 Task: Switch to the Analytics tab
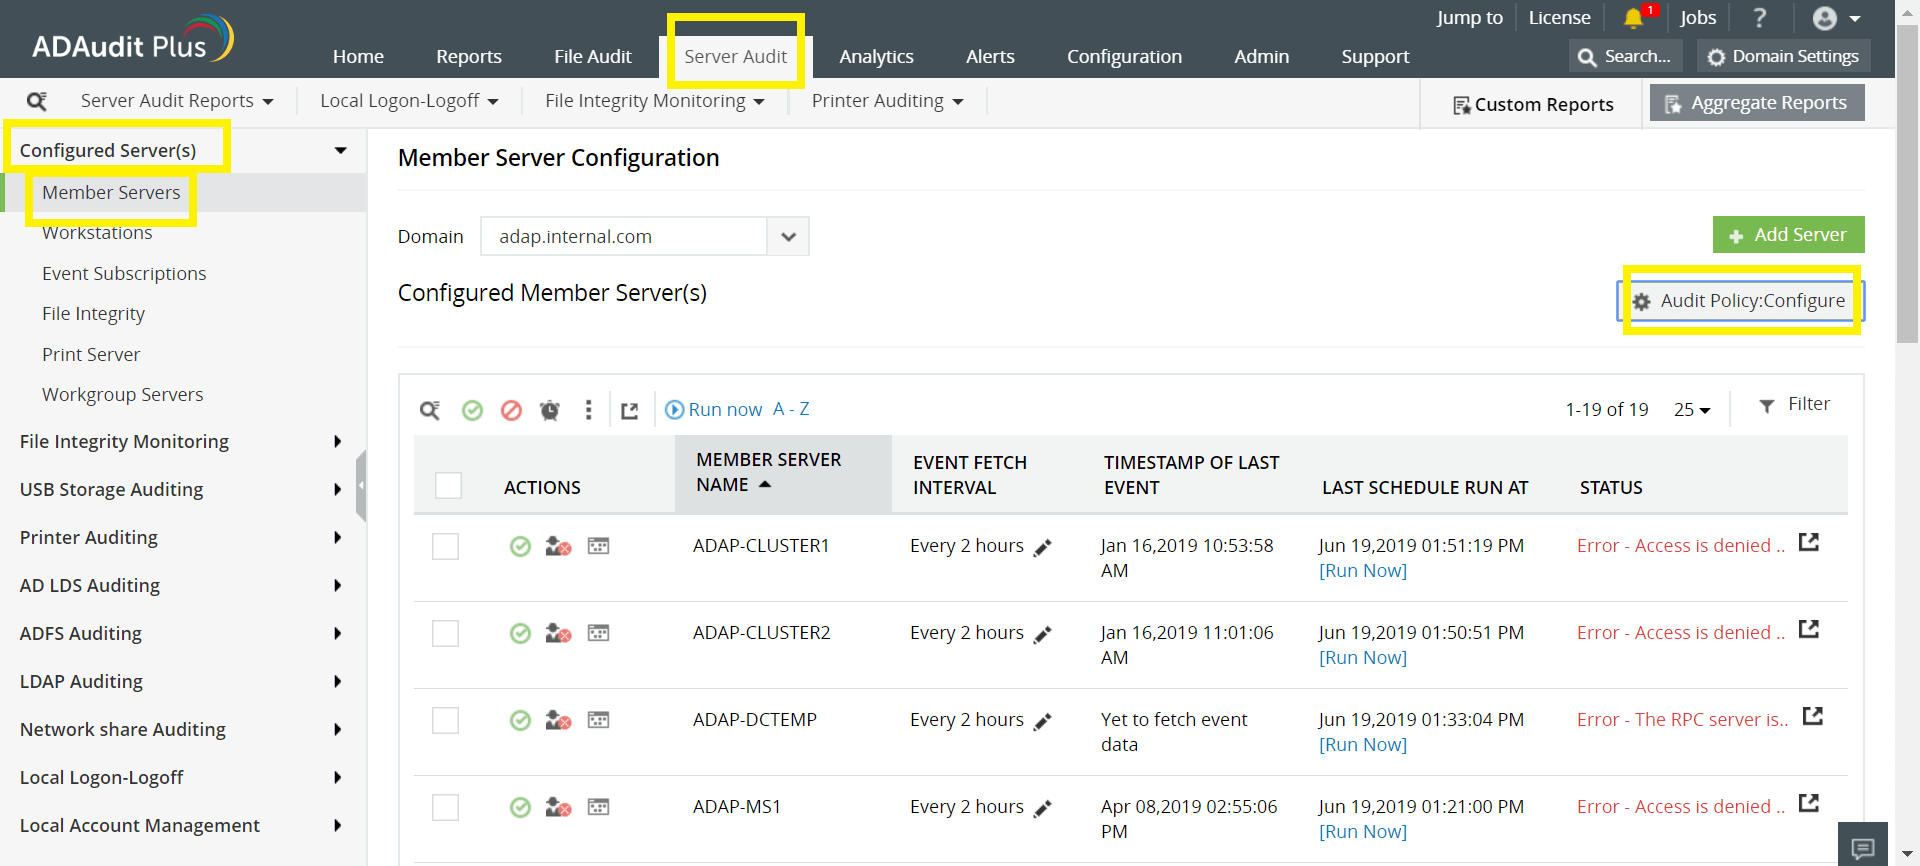coord(876,57)
